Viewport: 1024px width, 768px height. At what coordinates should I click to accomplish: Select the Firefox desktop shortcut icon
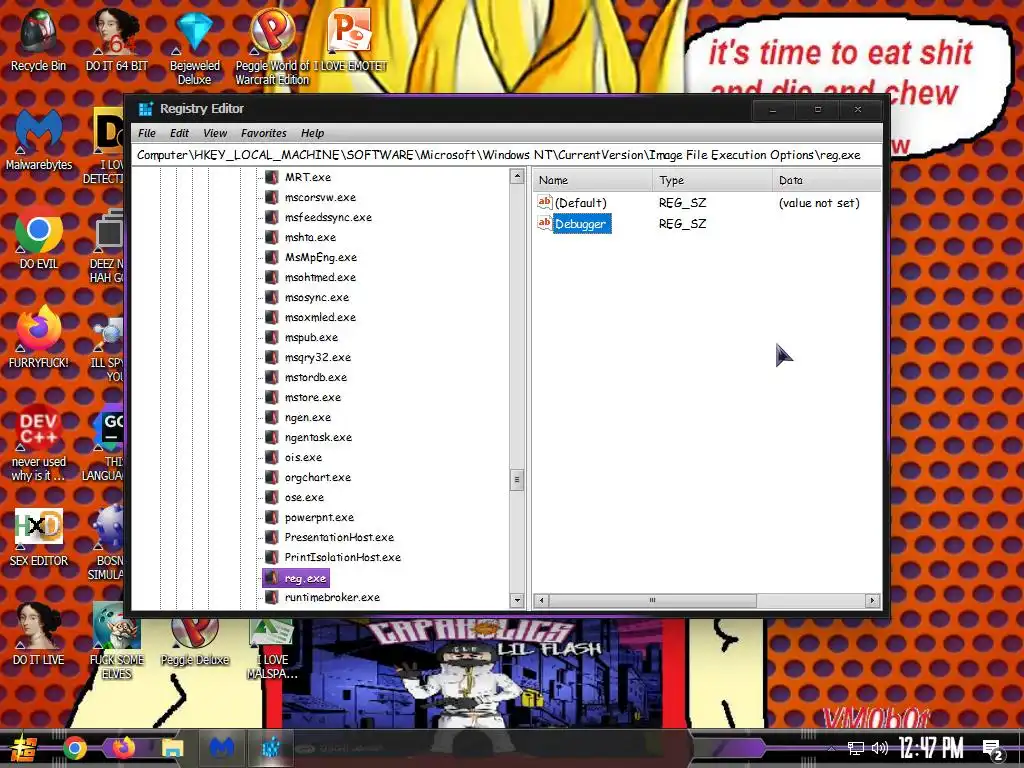(39, 338)
